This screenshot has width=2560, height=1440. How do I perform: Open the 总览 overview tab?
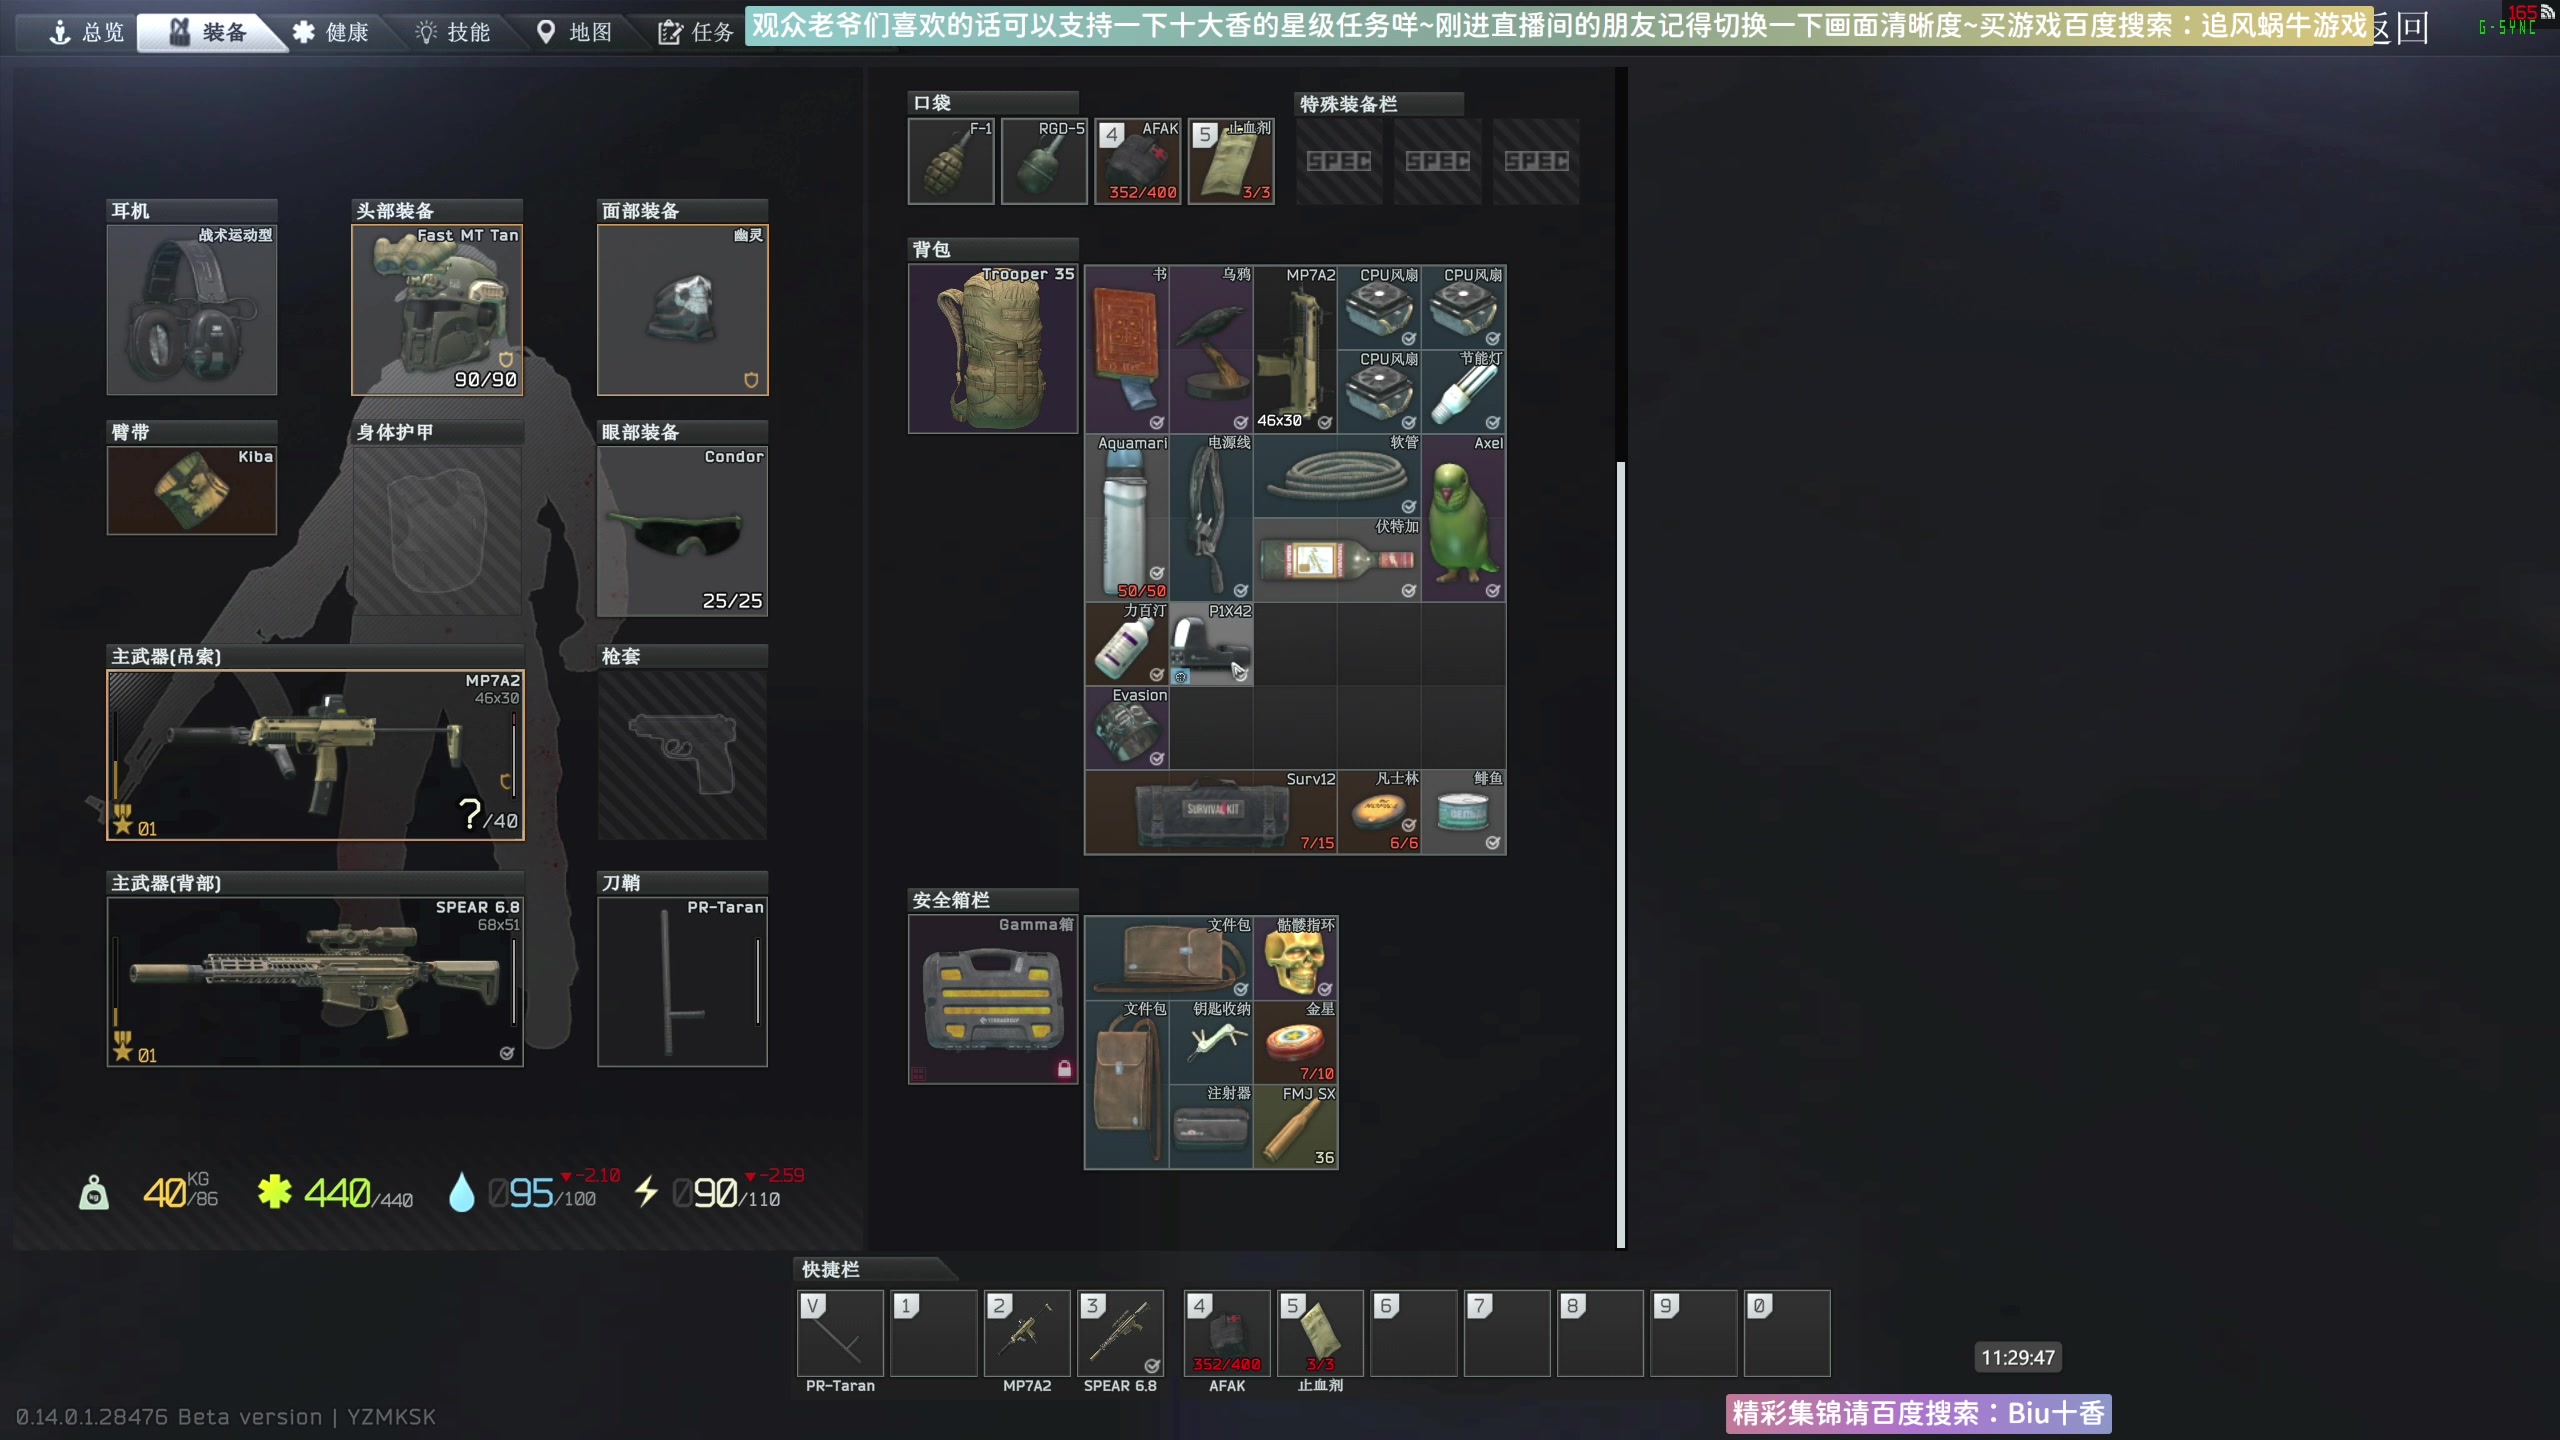(87, 32)
